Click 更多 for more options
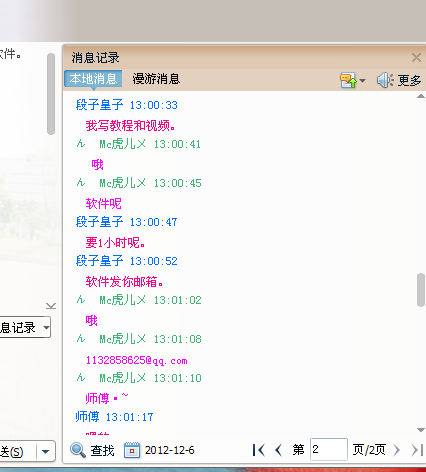The width and height of the screenshot is (426, 472). click(409, 80)
